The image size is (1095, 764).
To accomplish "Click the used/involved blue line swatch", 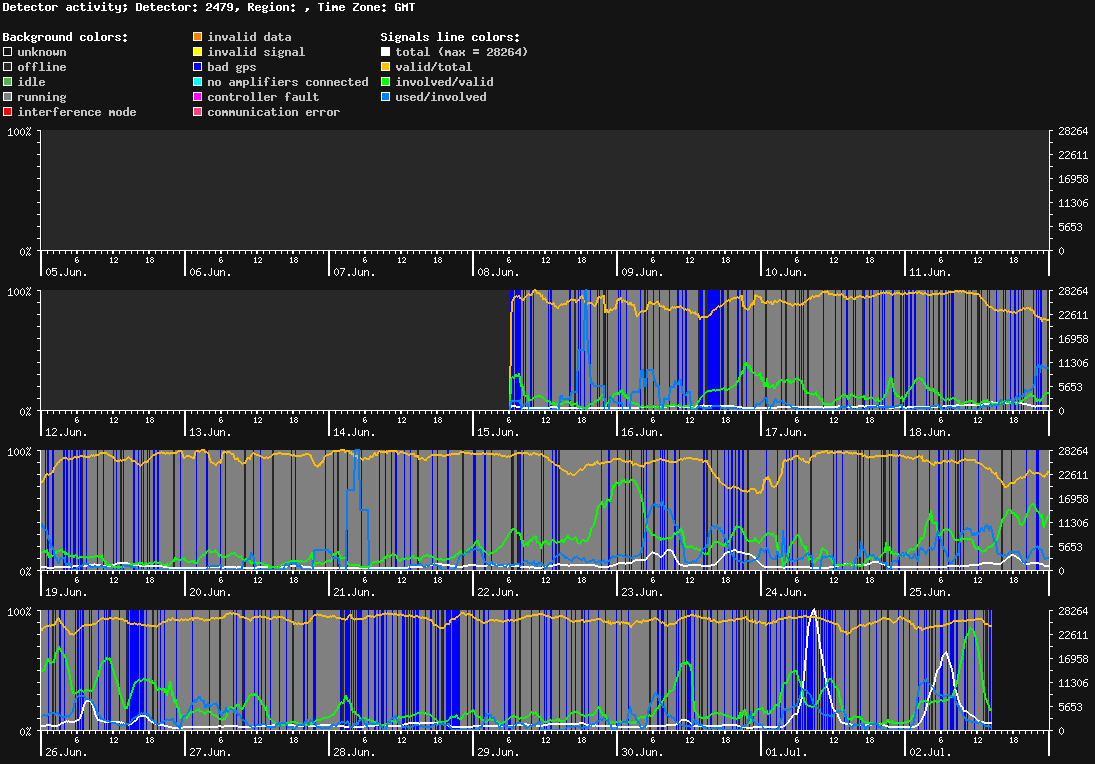I will [385, 97].
